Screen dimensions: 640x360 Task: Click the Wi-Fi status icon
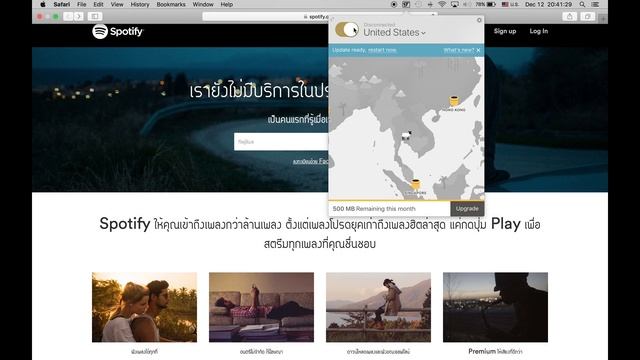pyautogui.click(x=442, y=4)
